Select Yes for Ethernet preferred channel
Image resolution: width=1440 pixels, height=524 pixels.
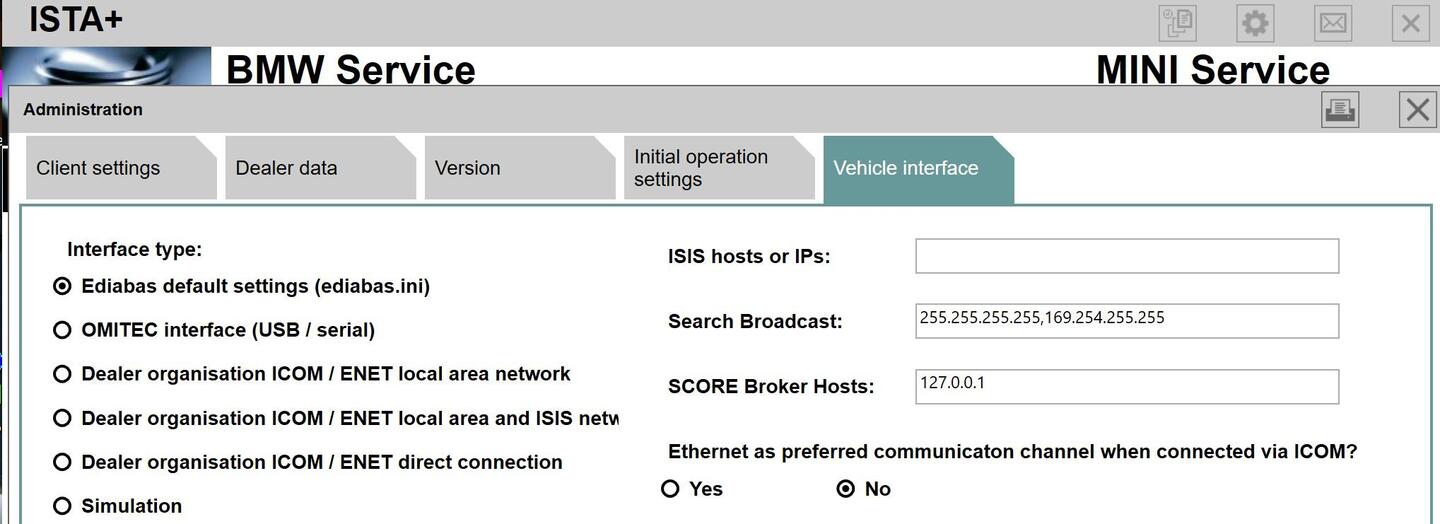coord(671,489)
